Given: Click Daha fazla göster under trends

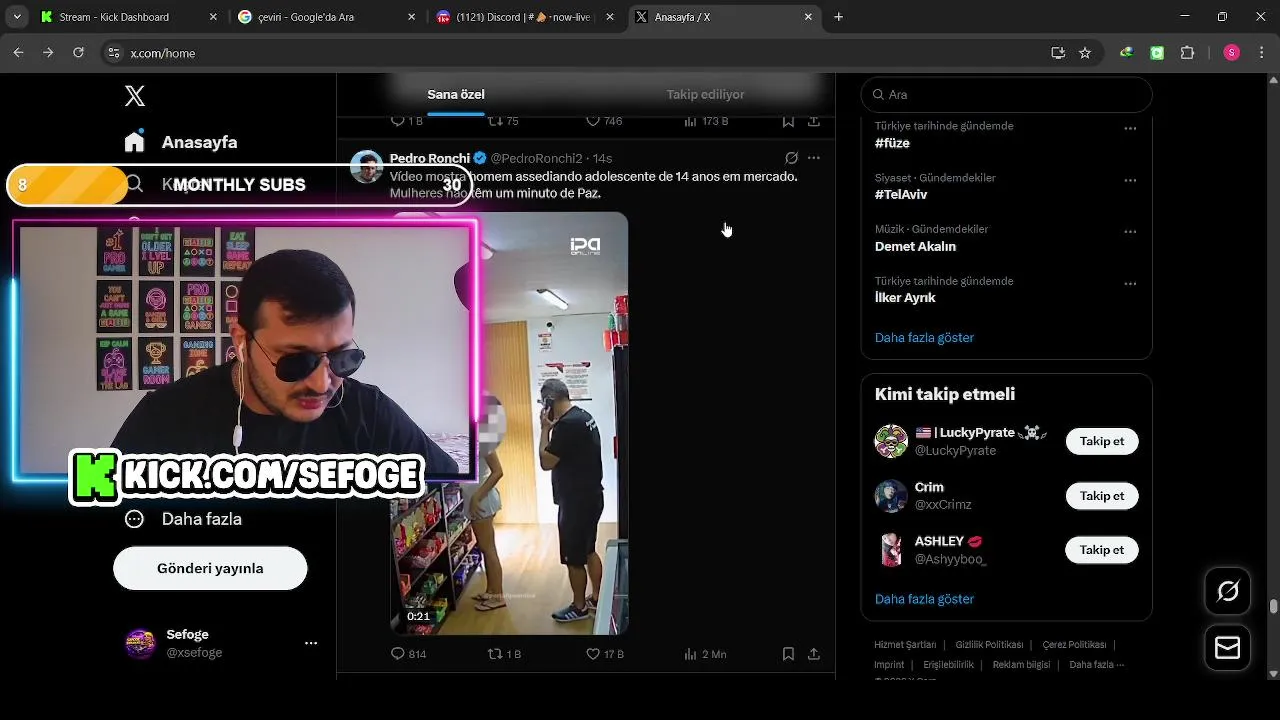Looking at the screenshot, I should point(924,338).
